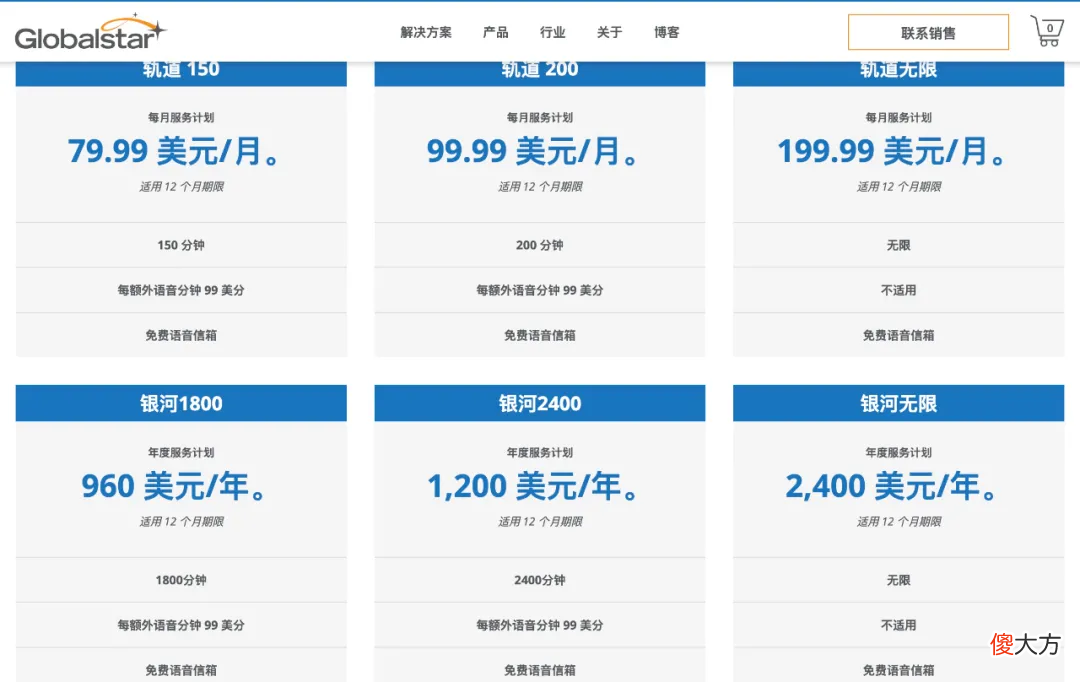Click the 150 分钟 row
The image size is (1080, 682).
pos(181,245)
